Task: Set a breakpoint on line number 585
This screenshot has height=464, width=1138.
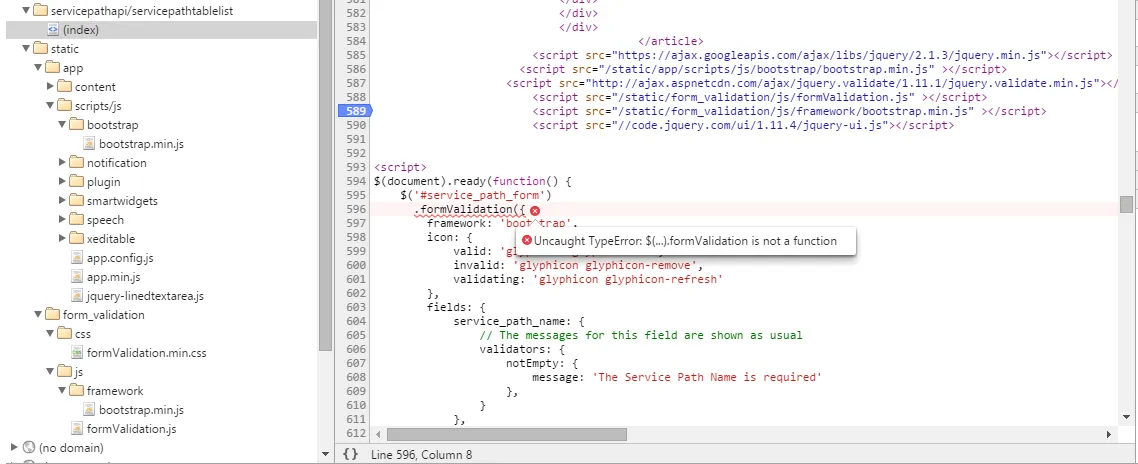Action: (357, 55)
